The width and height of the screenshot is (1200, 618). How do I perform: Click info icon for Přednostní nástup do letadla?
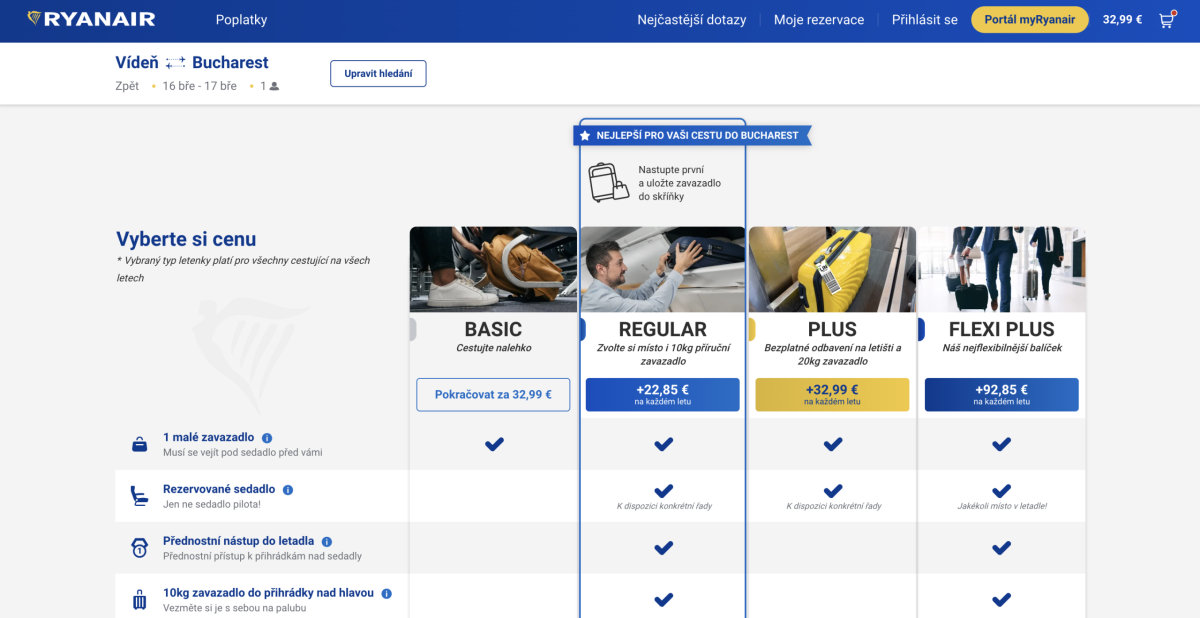327,542
